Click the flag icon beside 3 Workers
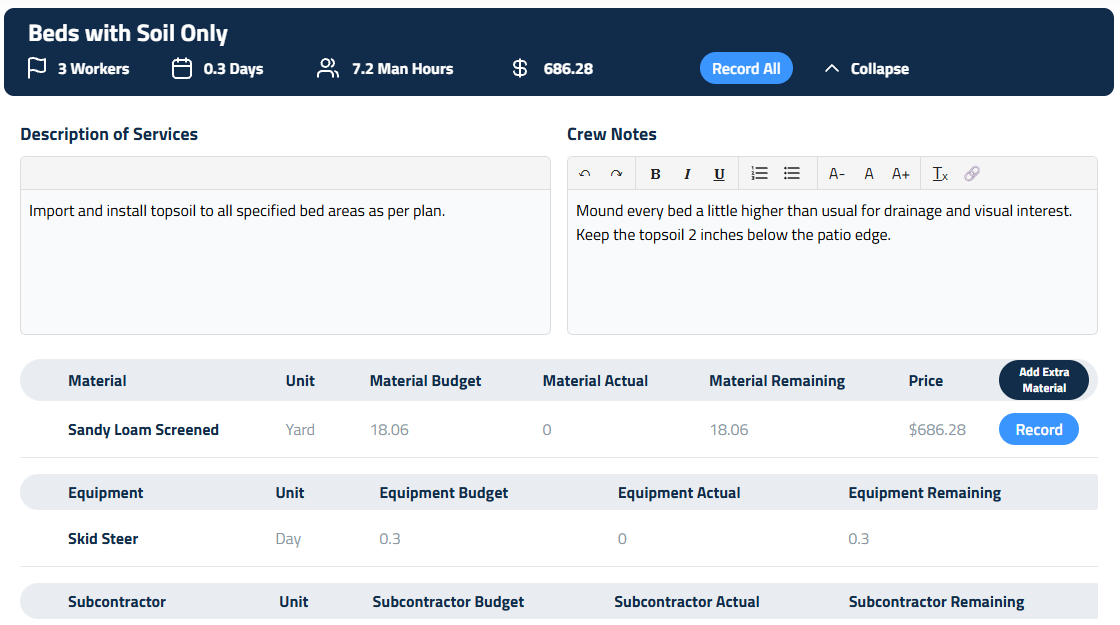Image resolution: width=1120 pixels, height=625 pixels. pos(36,69)
